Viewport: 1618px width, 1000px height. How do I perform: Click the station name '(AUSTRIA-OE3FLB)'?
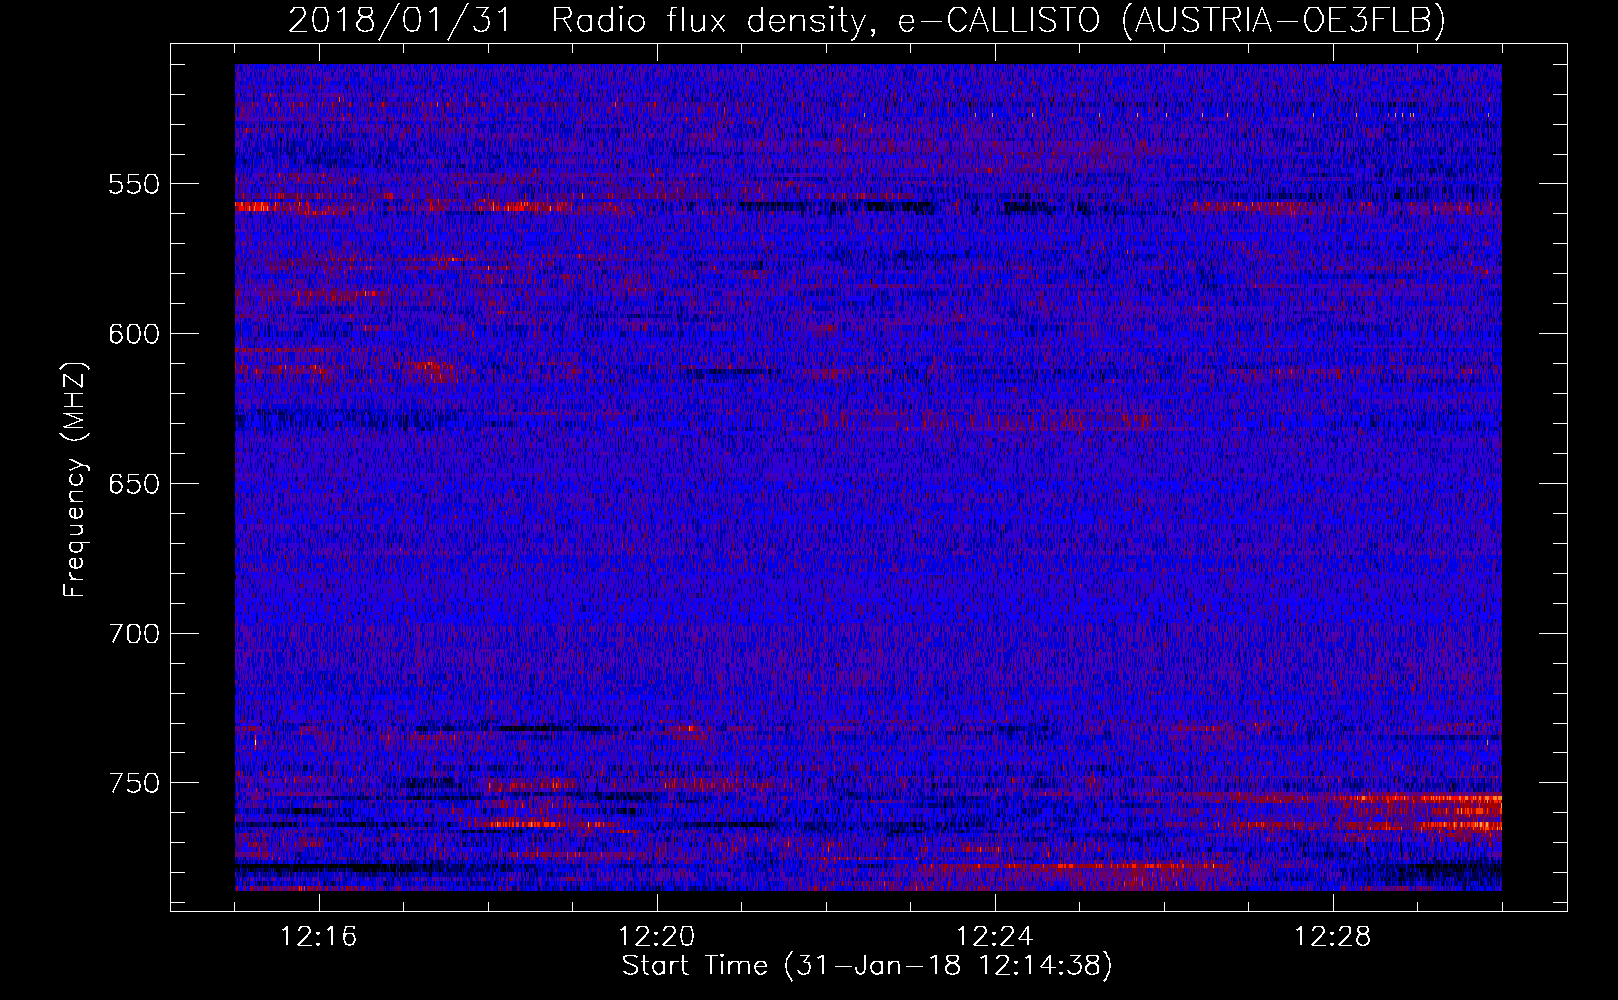(x=1284, y=20)
